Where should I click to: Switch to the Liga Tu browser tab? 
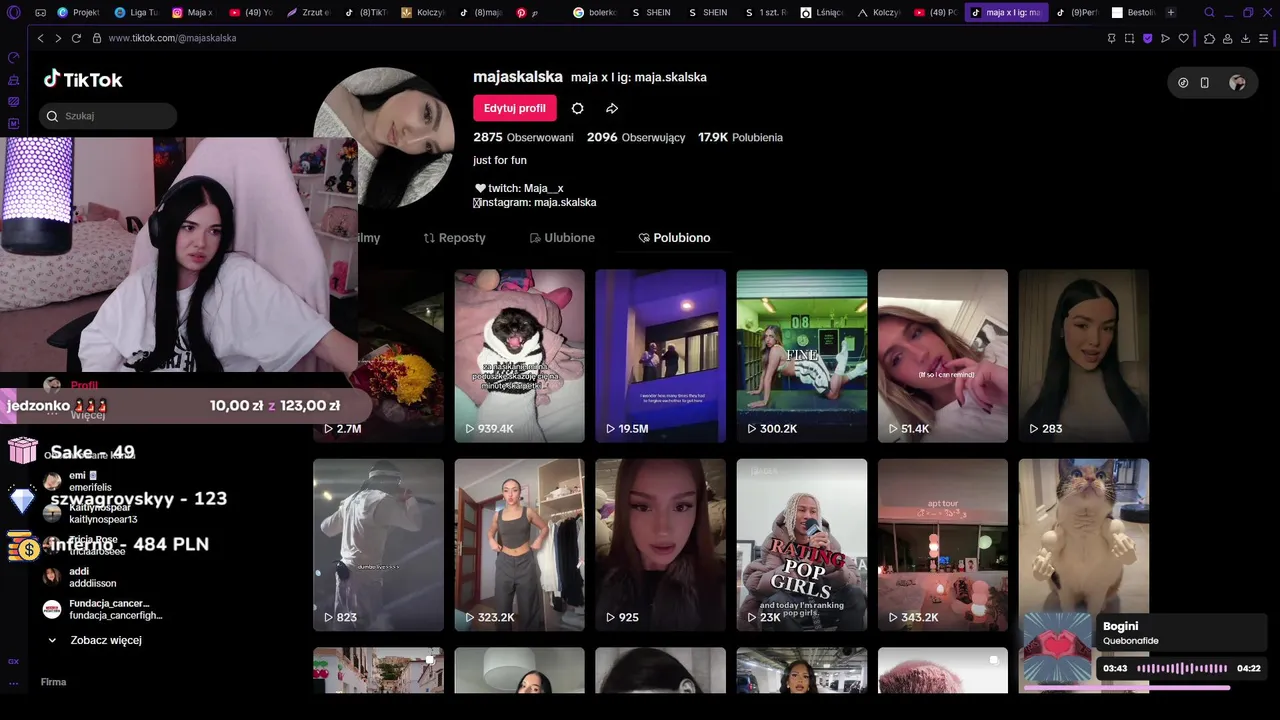point(136,13)
